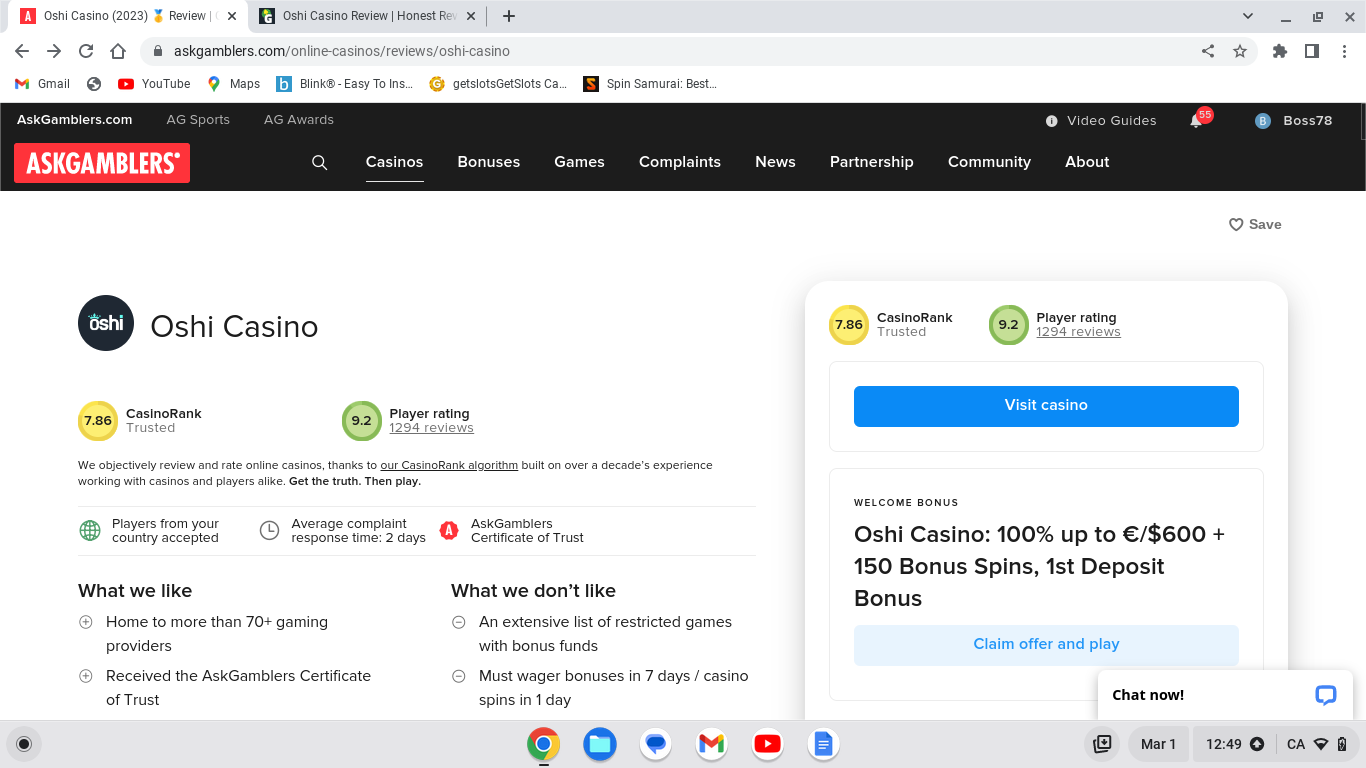Toggle the browser side panel icon
Viewport: 1366px width, 768px height.
click(x=1312, y=51)
